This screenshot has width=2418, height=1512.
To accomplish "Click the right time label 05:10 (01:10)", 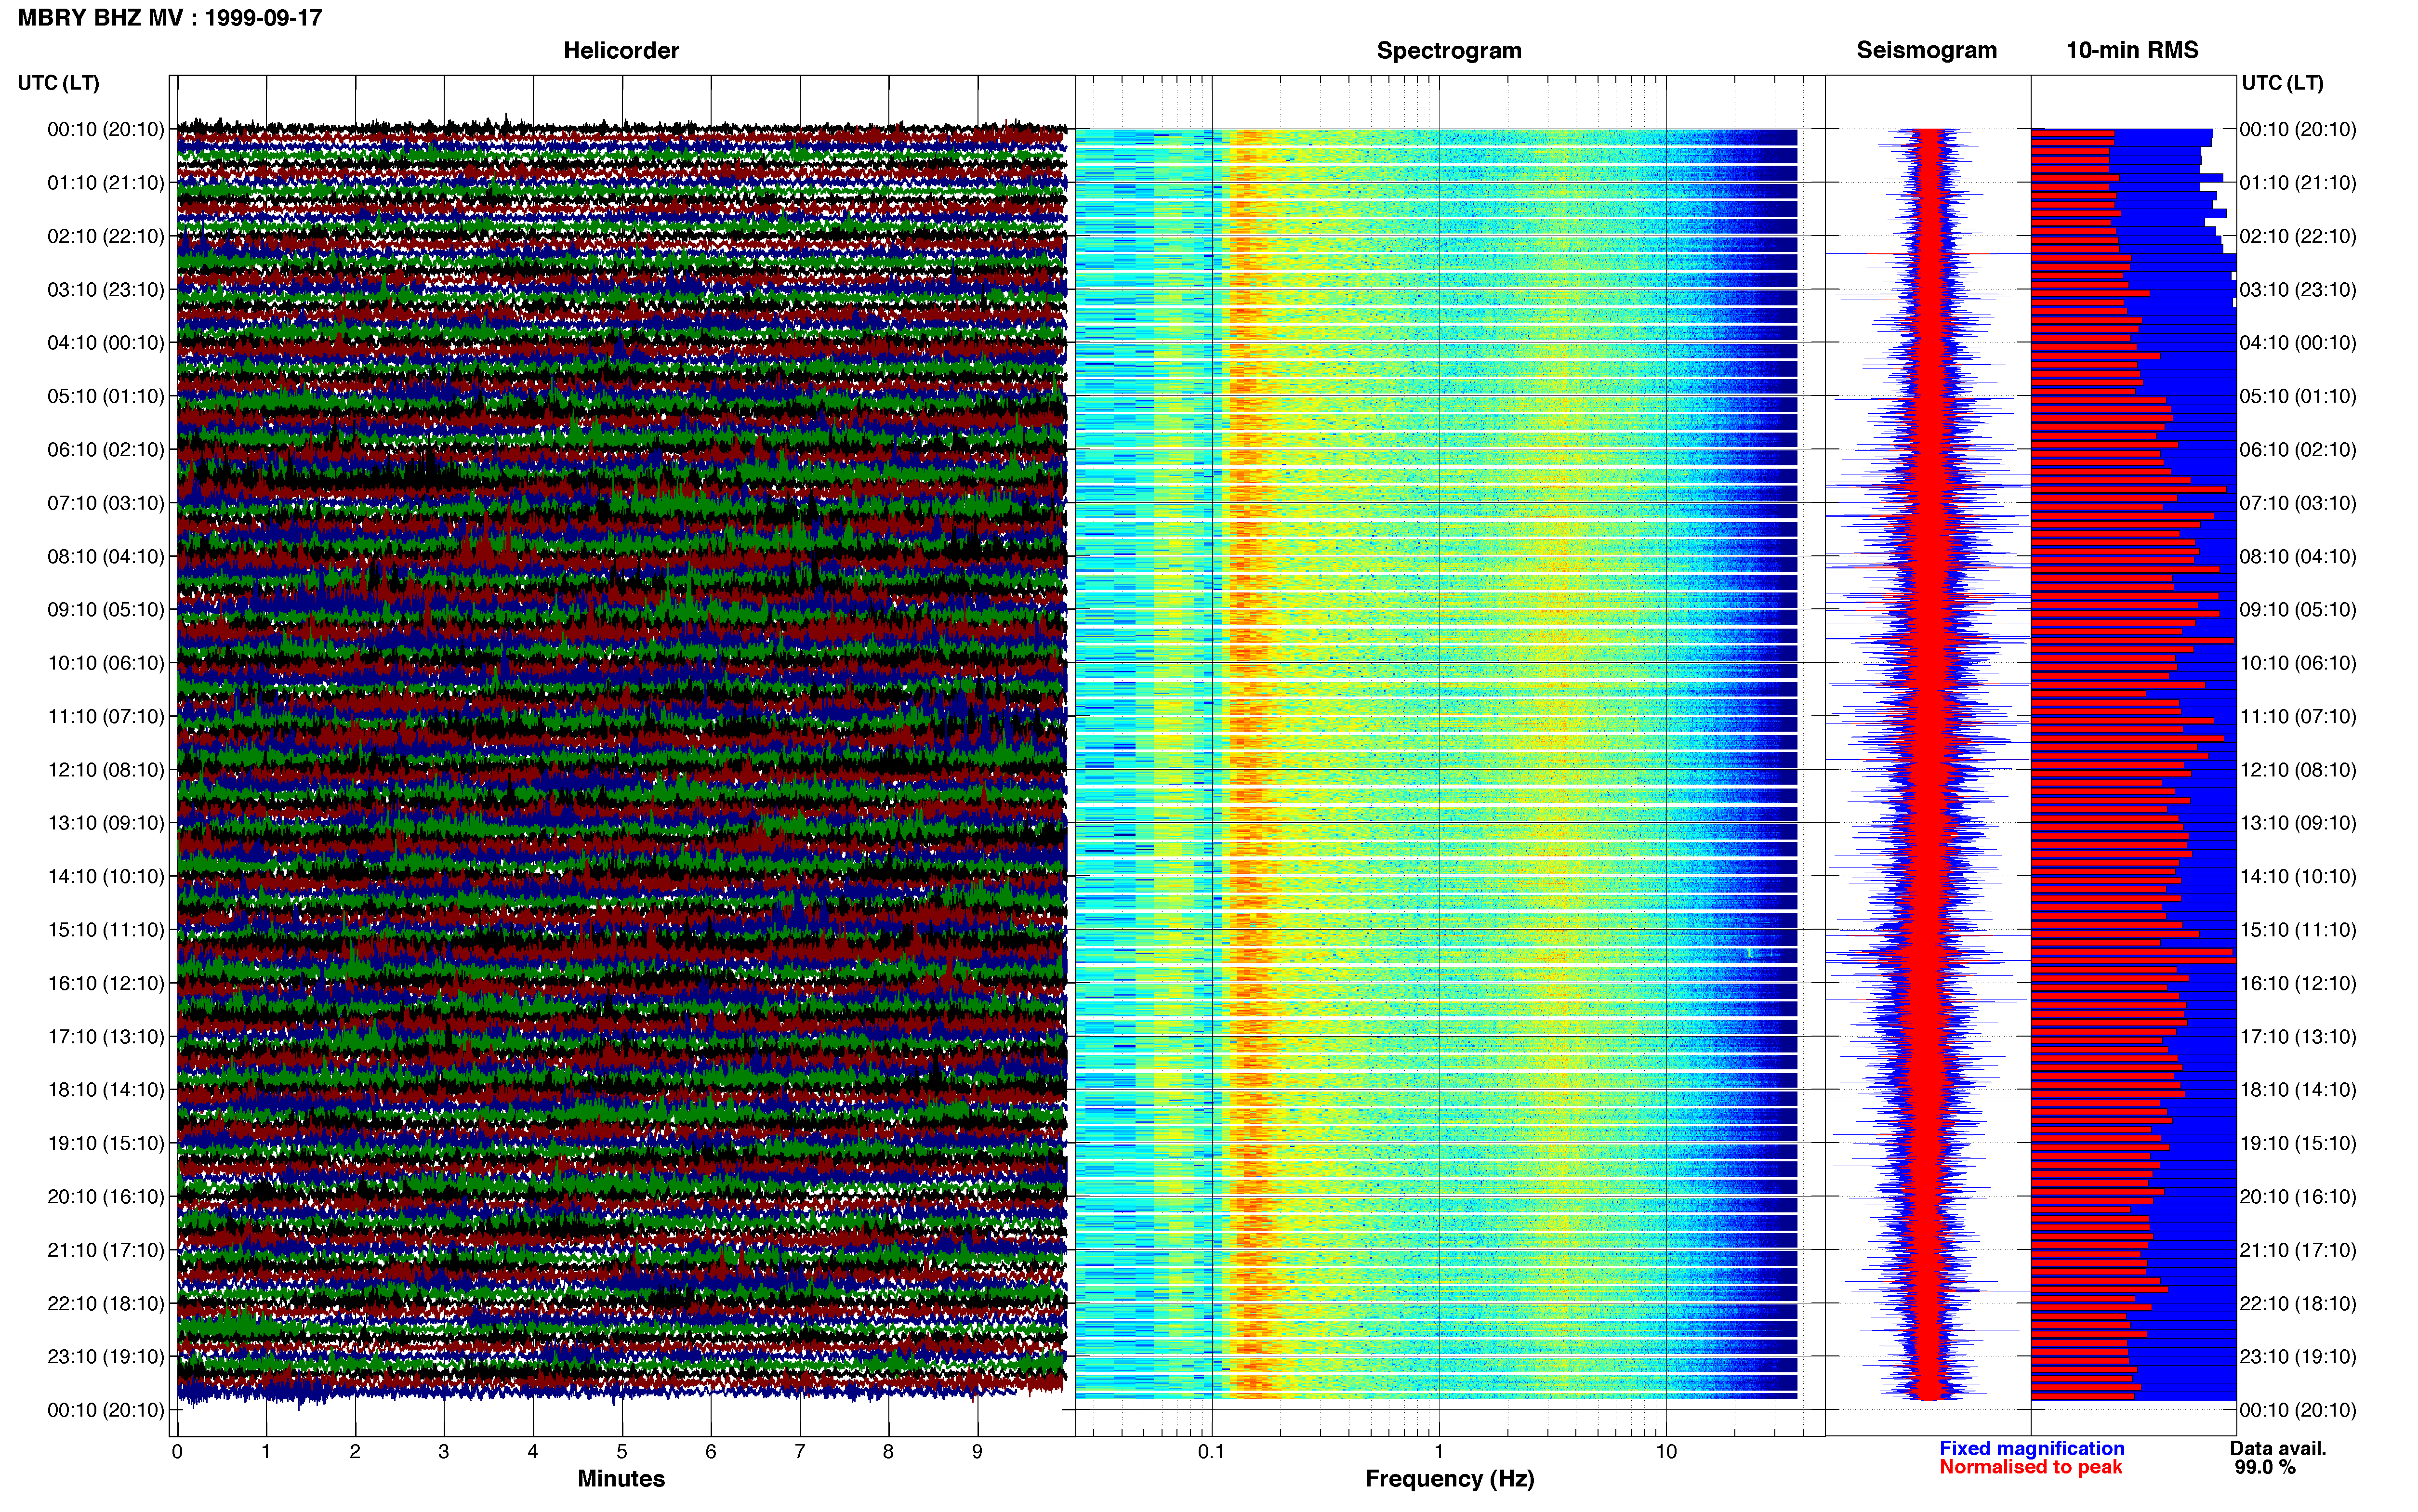I will (x=2298, y=396).
